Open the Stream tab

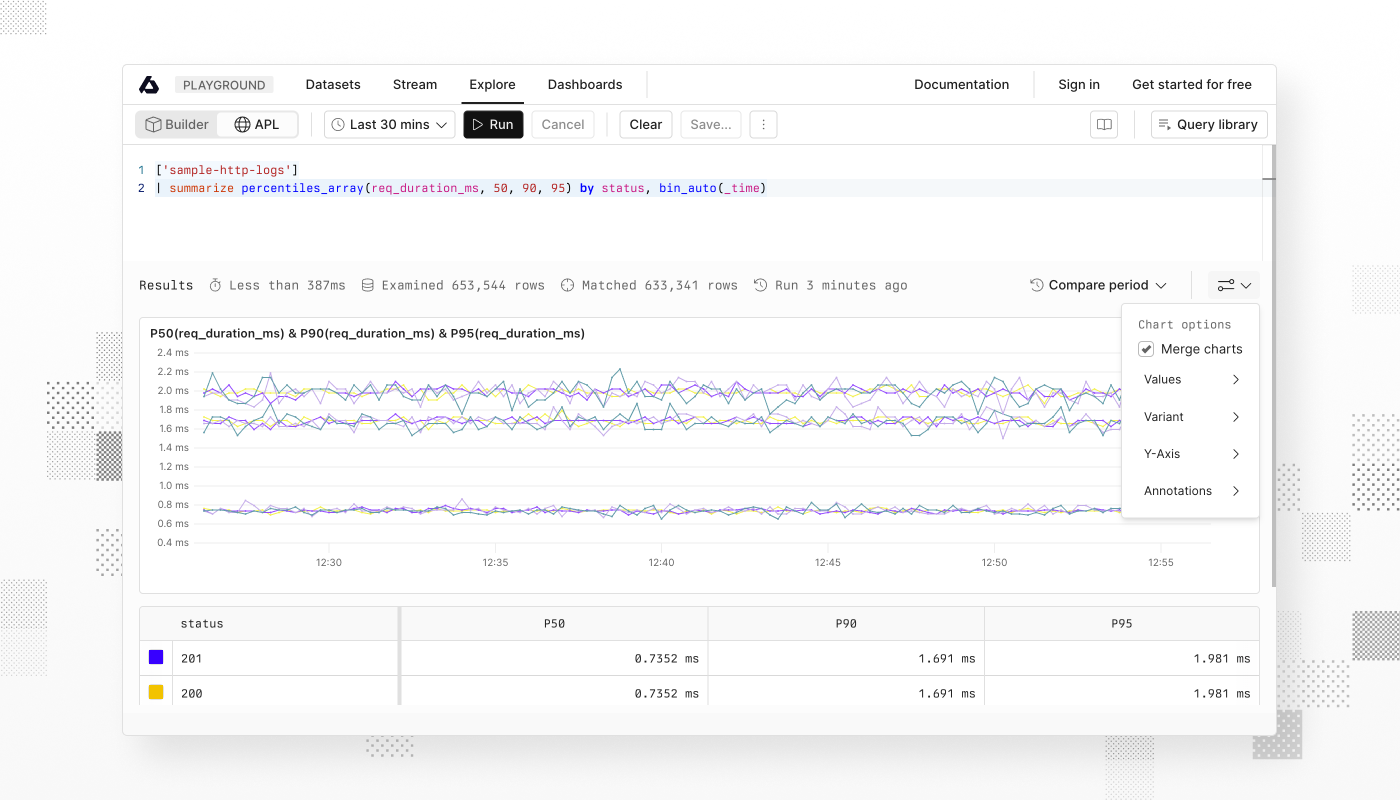pos(415,84)
